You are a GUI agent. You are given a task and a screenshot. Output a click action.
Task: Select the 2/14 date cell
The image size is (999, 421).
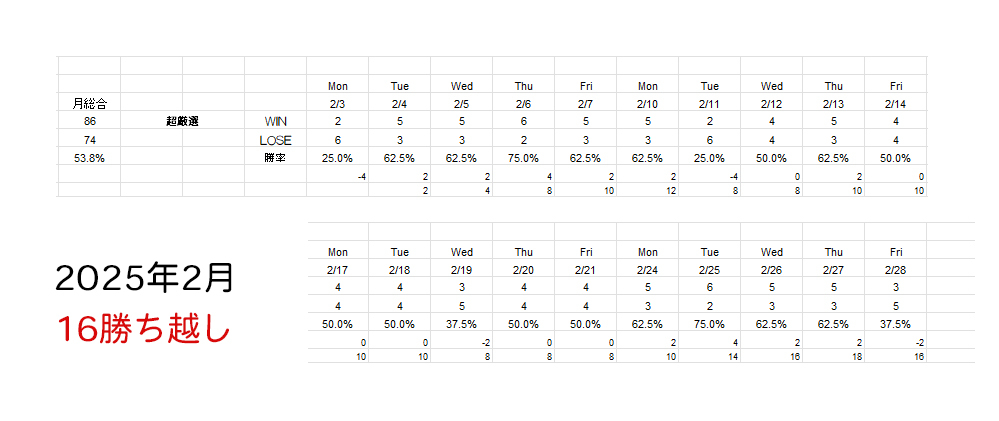tap(895, 103)
